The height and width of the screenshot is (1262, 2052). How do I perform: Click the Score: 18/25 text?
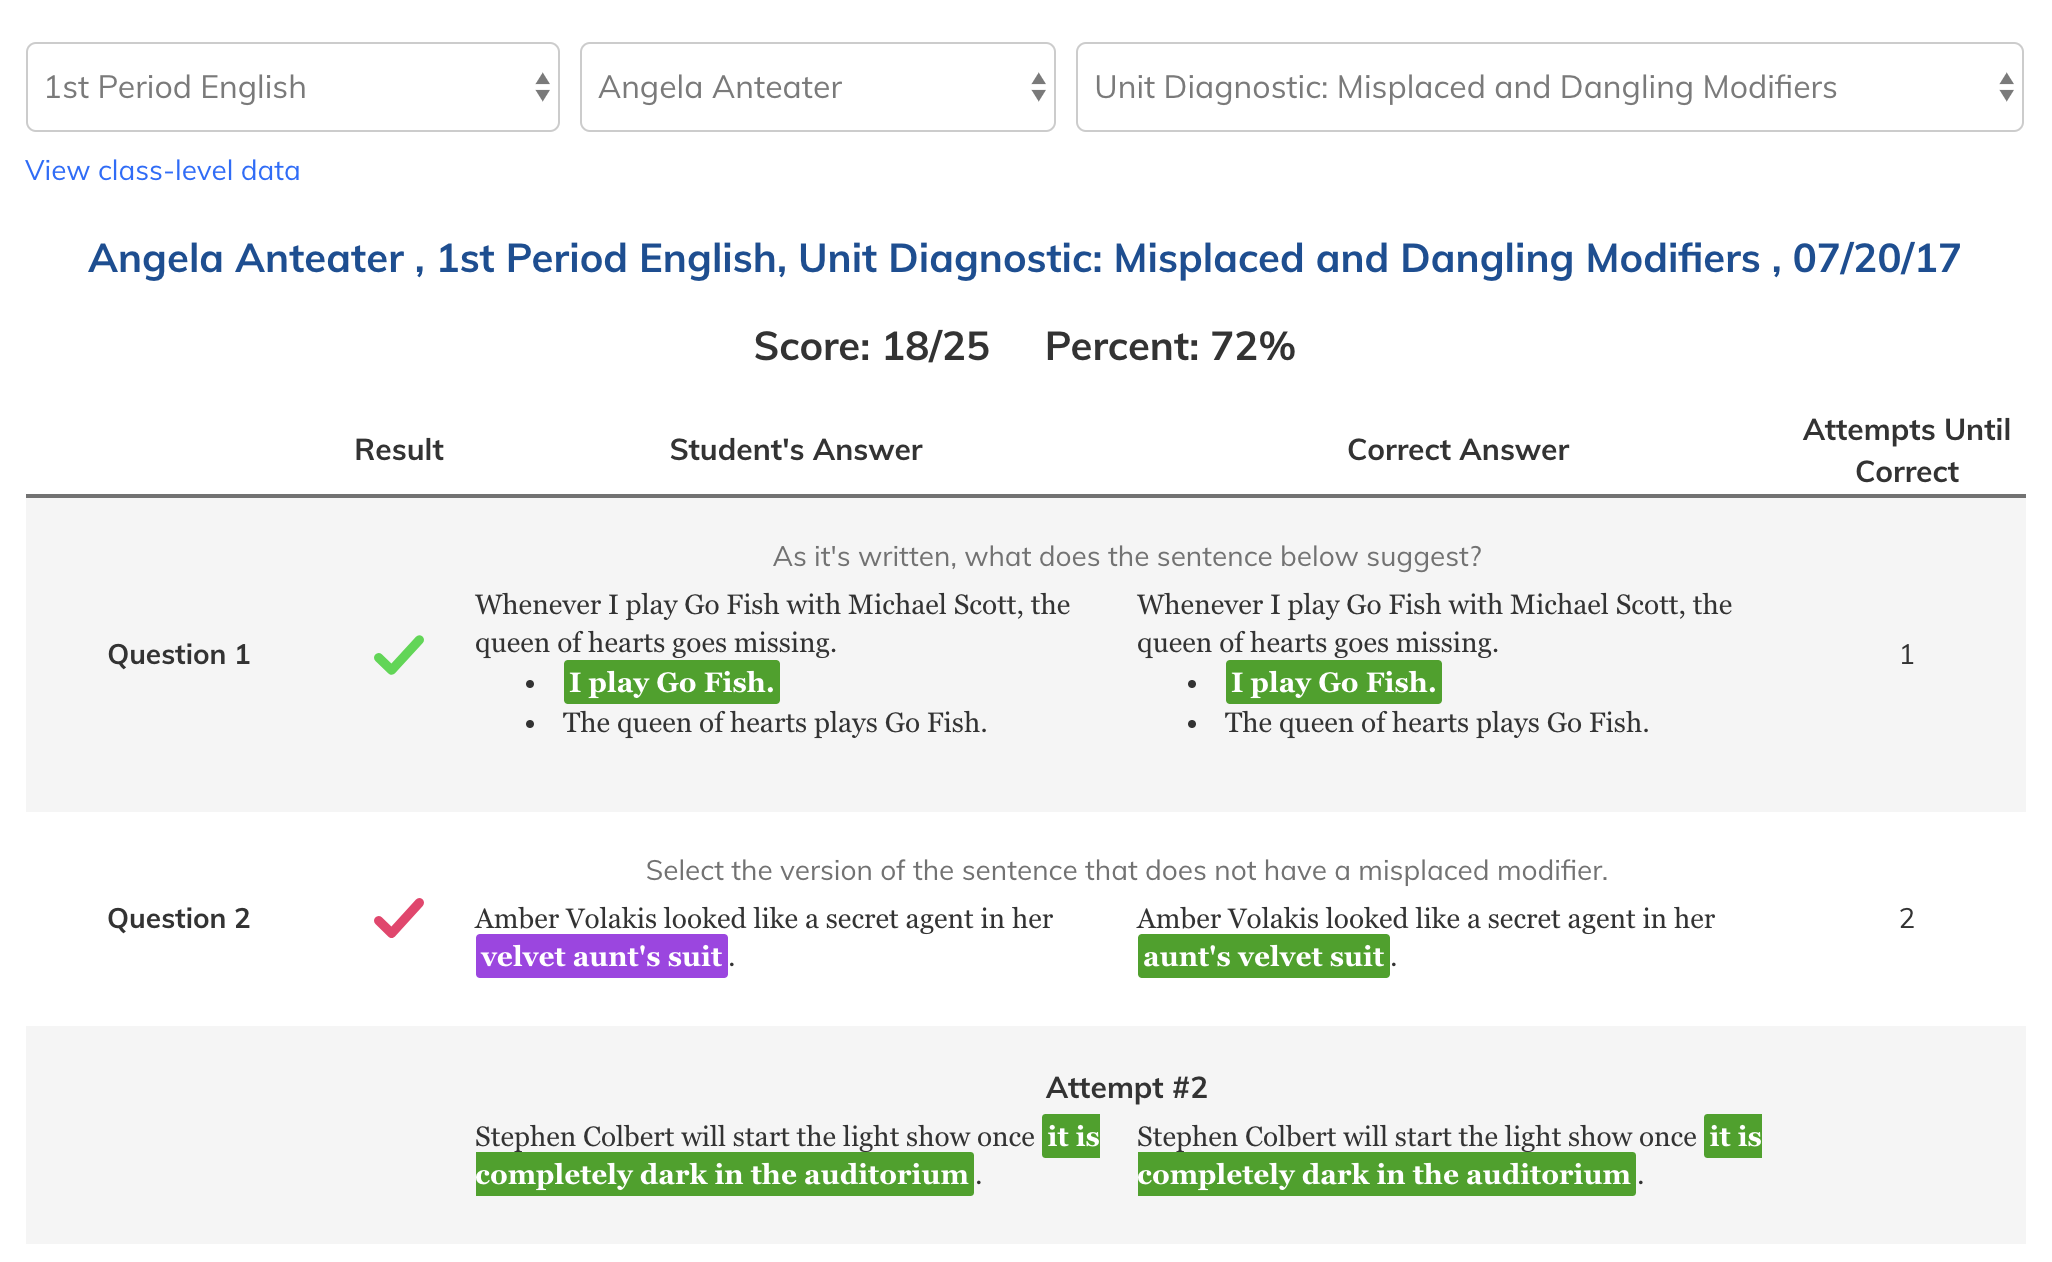(871, 346)
